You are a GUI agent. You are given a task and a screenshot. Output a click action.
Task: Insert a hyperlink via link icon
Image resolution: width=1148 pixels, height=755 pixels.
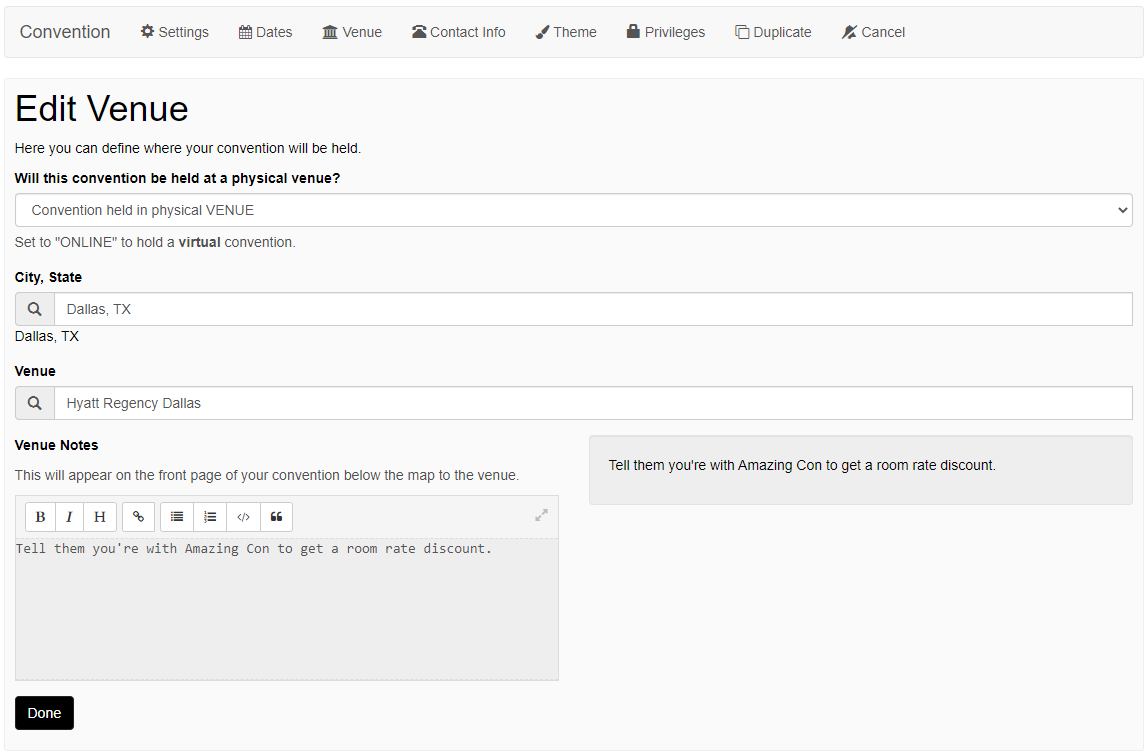138,517
